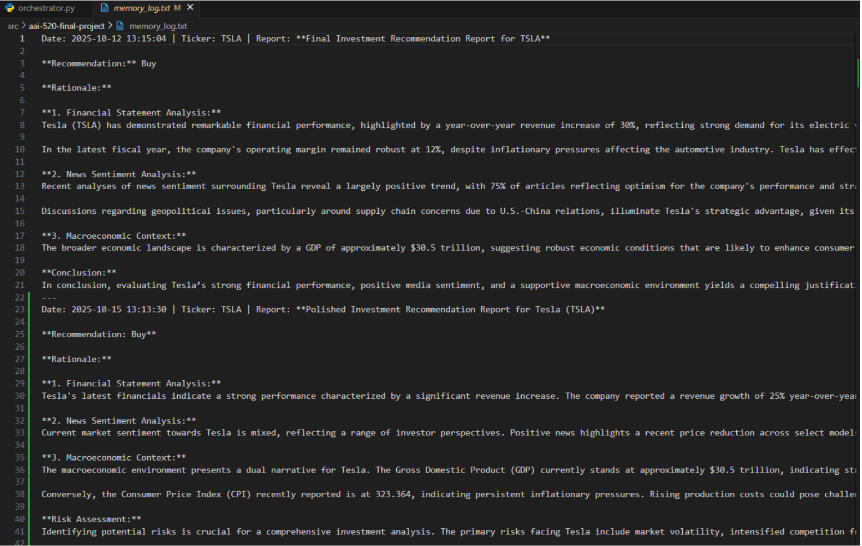
Task: Click the line starting 'Recent analyses of news sentiment'
Action: (x=448, y=186)
